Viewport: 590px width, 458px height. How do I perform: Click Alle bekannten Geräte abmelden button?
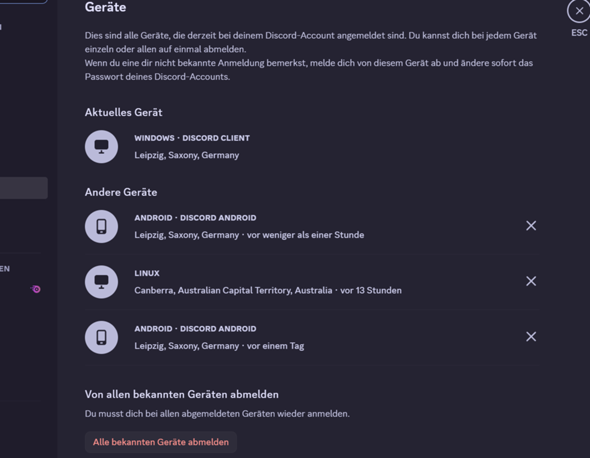coord(161,442)
